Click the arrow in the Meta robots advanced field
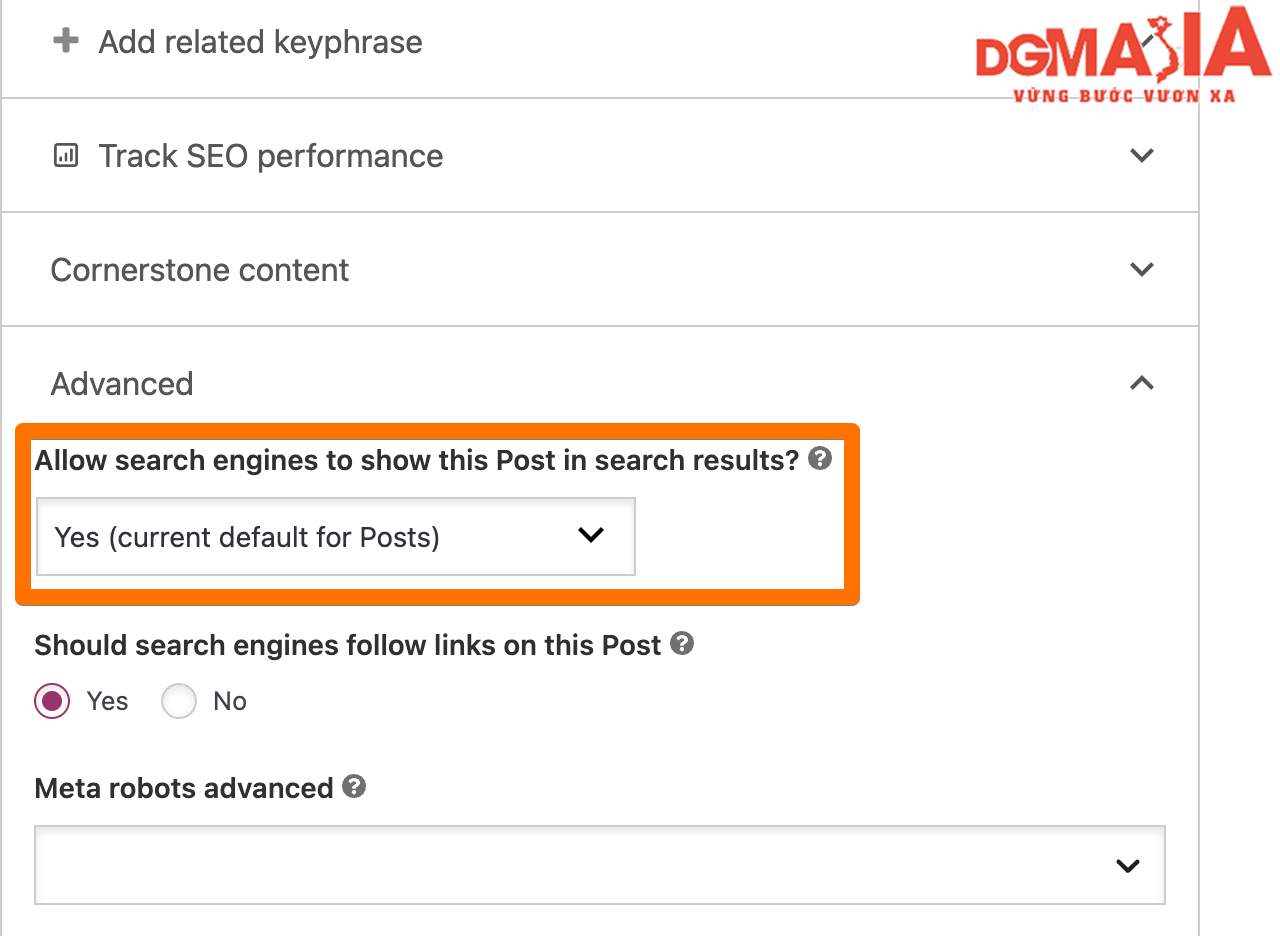Screen dimensions: 1280x936 [x=1128, y=866]
